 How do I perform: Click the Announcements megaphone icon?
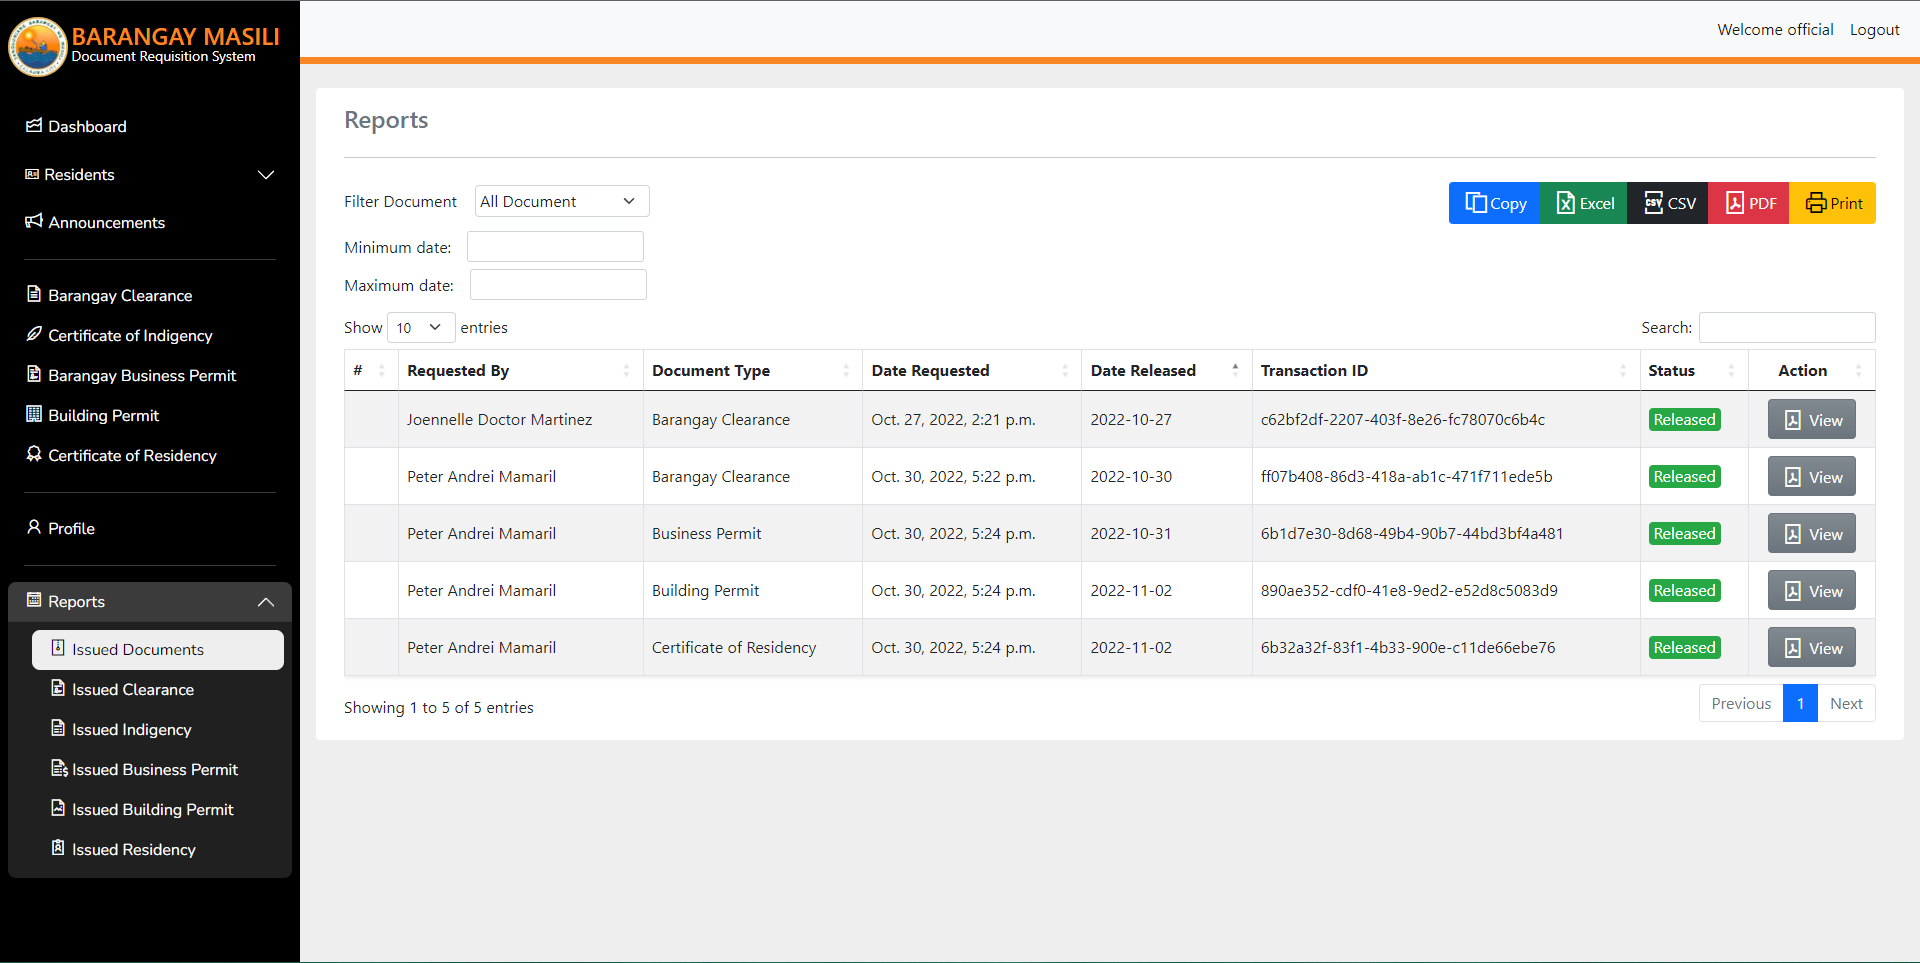coord(34,222)
